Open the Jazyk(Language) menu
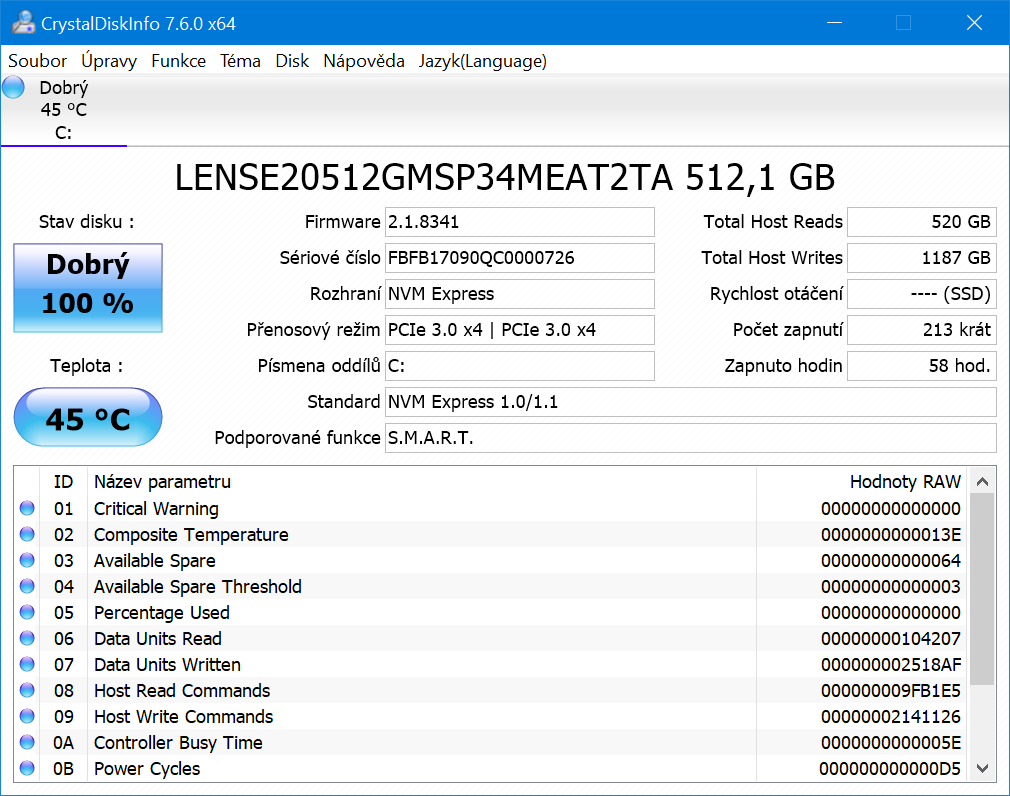1010x796 pixels. tap(482, 61)
